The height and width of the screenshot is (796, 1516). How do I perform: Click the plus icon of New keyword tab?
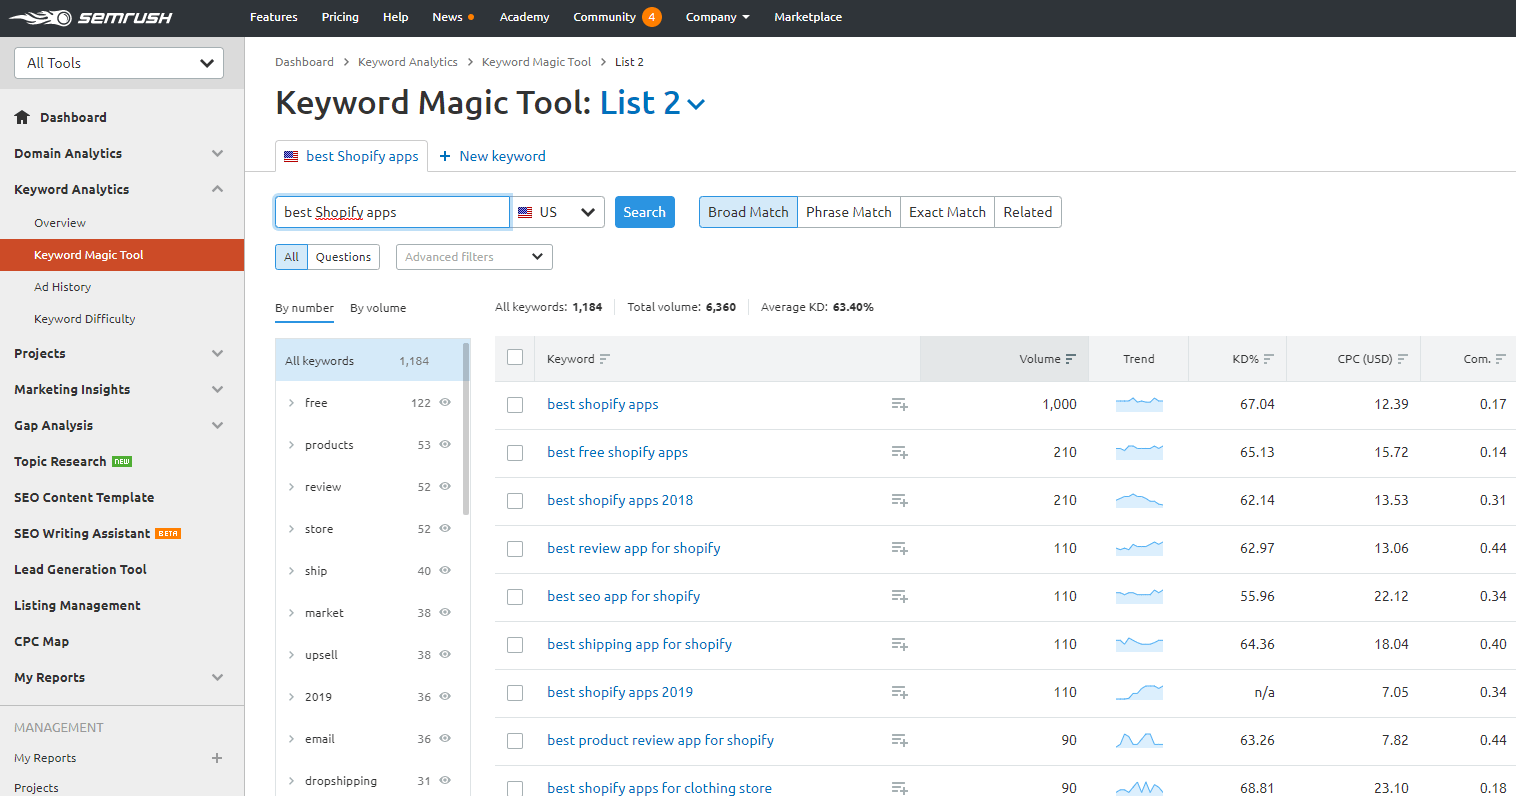[445, 156]
